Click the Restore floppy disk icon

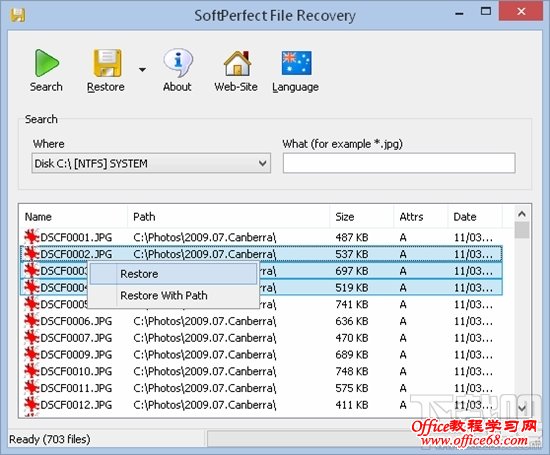click(x=107, y=63)
